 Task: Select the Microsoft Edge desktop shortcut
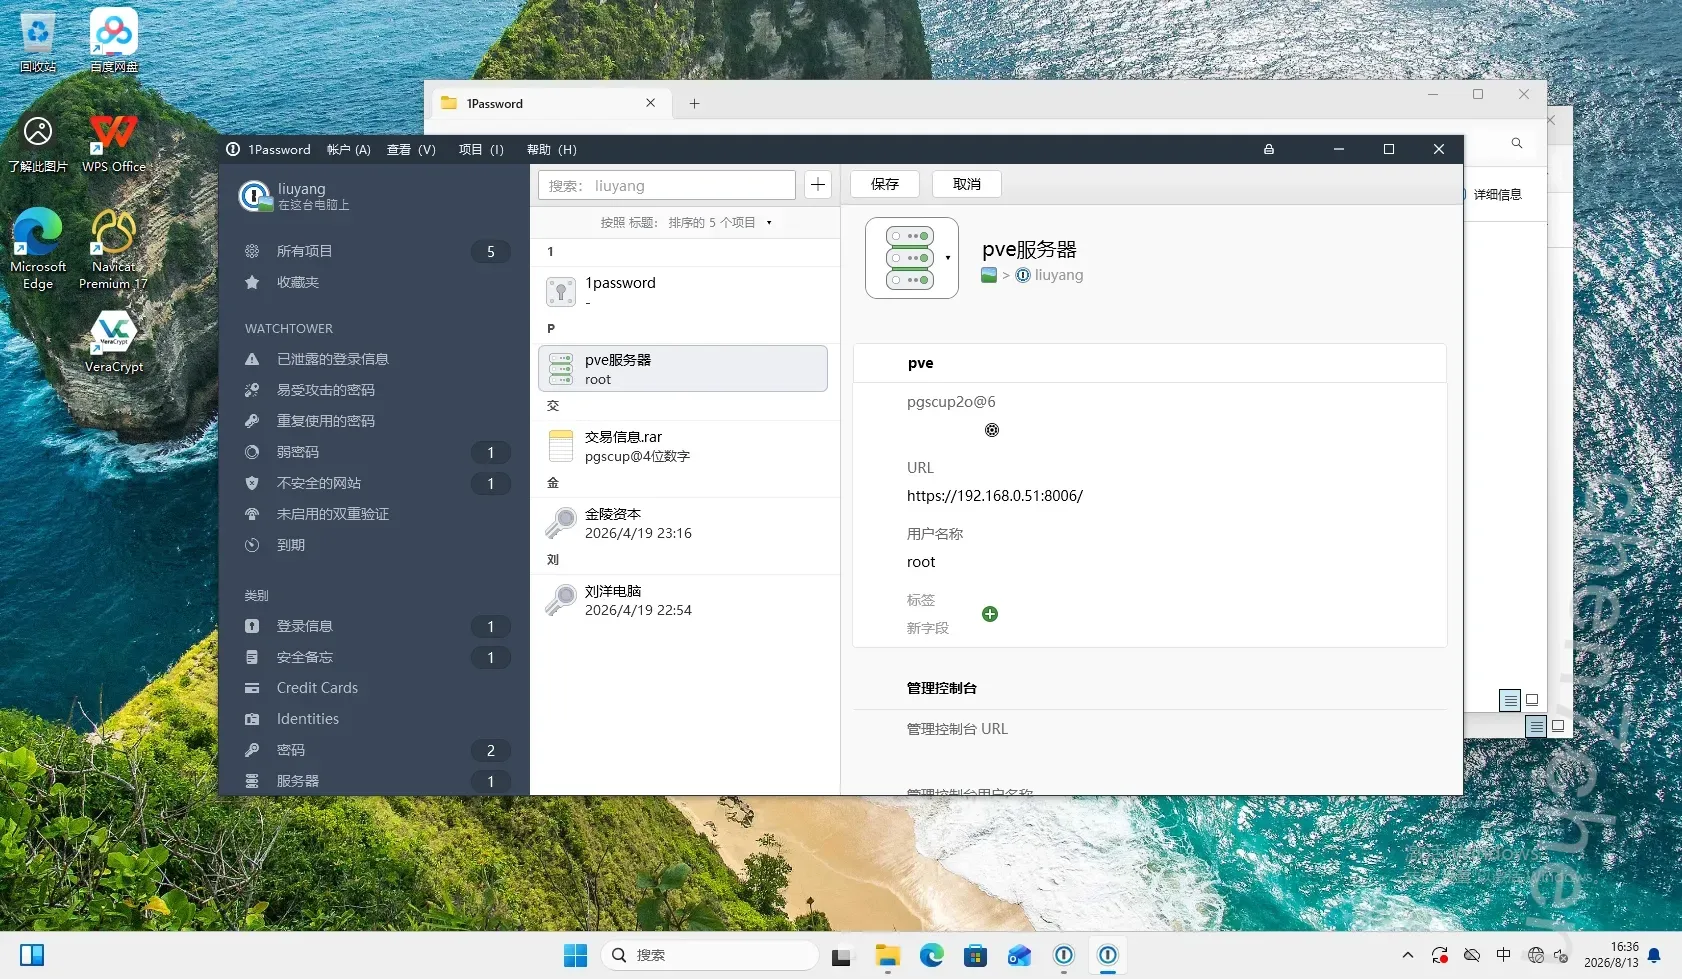point(38,249)
